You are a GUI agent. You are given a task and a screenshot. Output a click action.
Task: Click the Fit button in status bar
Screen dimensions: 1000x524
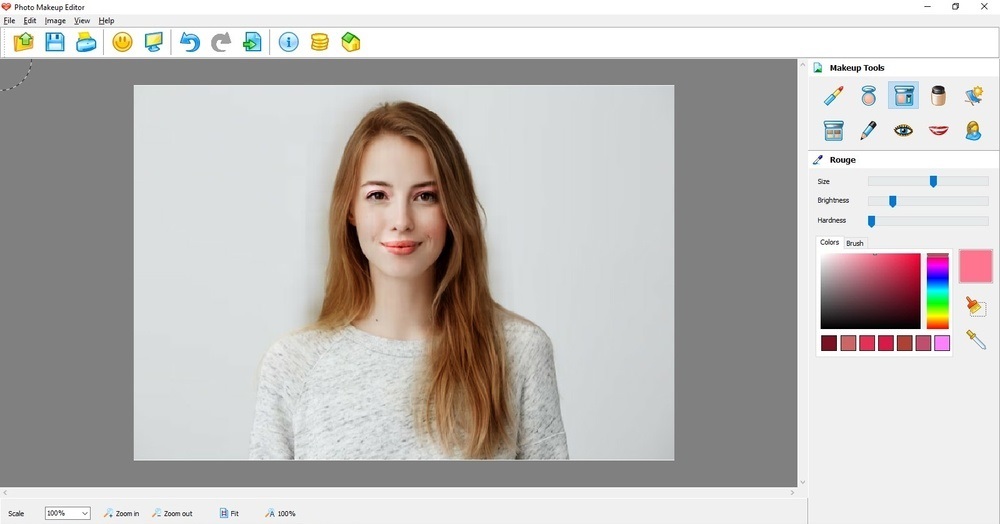point(229,513)
